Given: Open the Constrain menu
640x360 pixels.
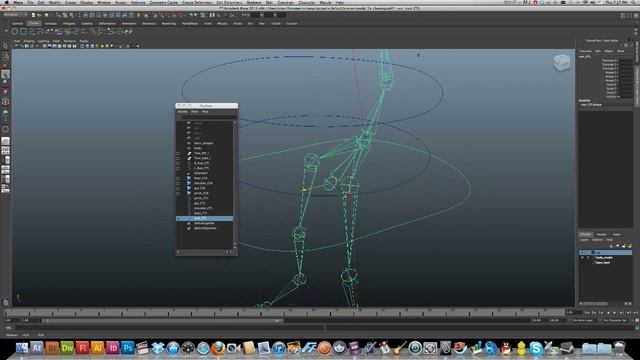Looking at the screenshot, I should 285,2.
